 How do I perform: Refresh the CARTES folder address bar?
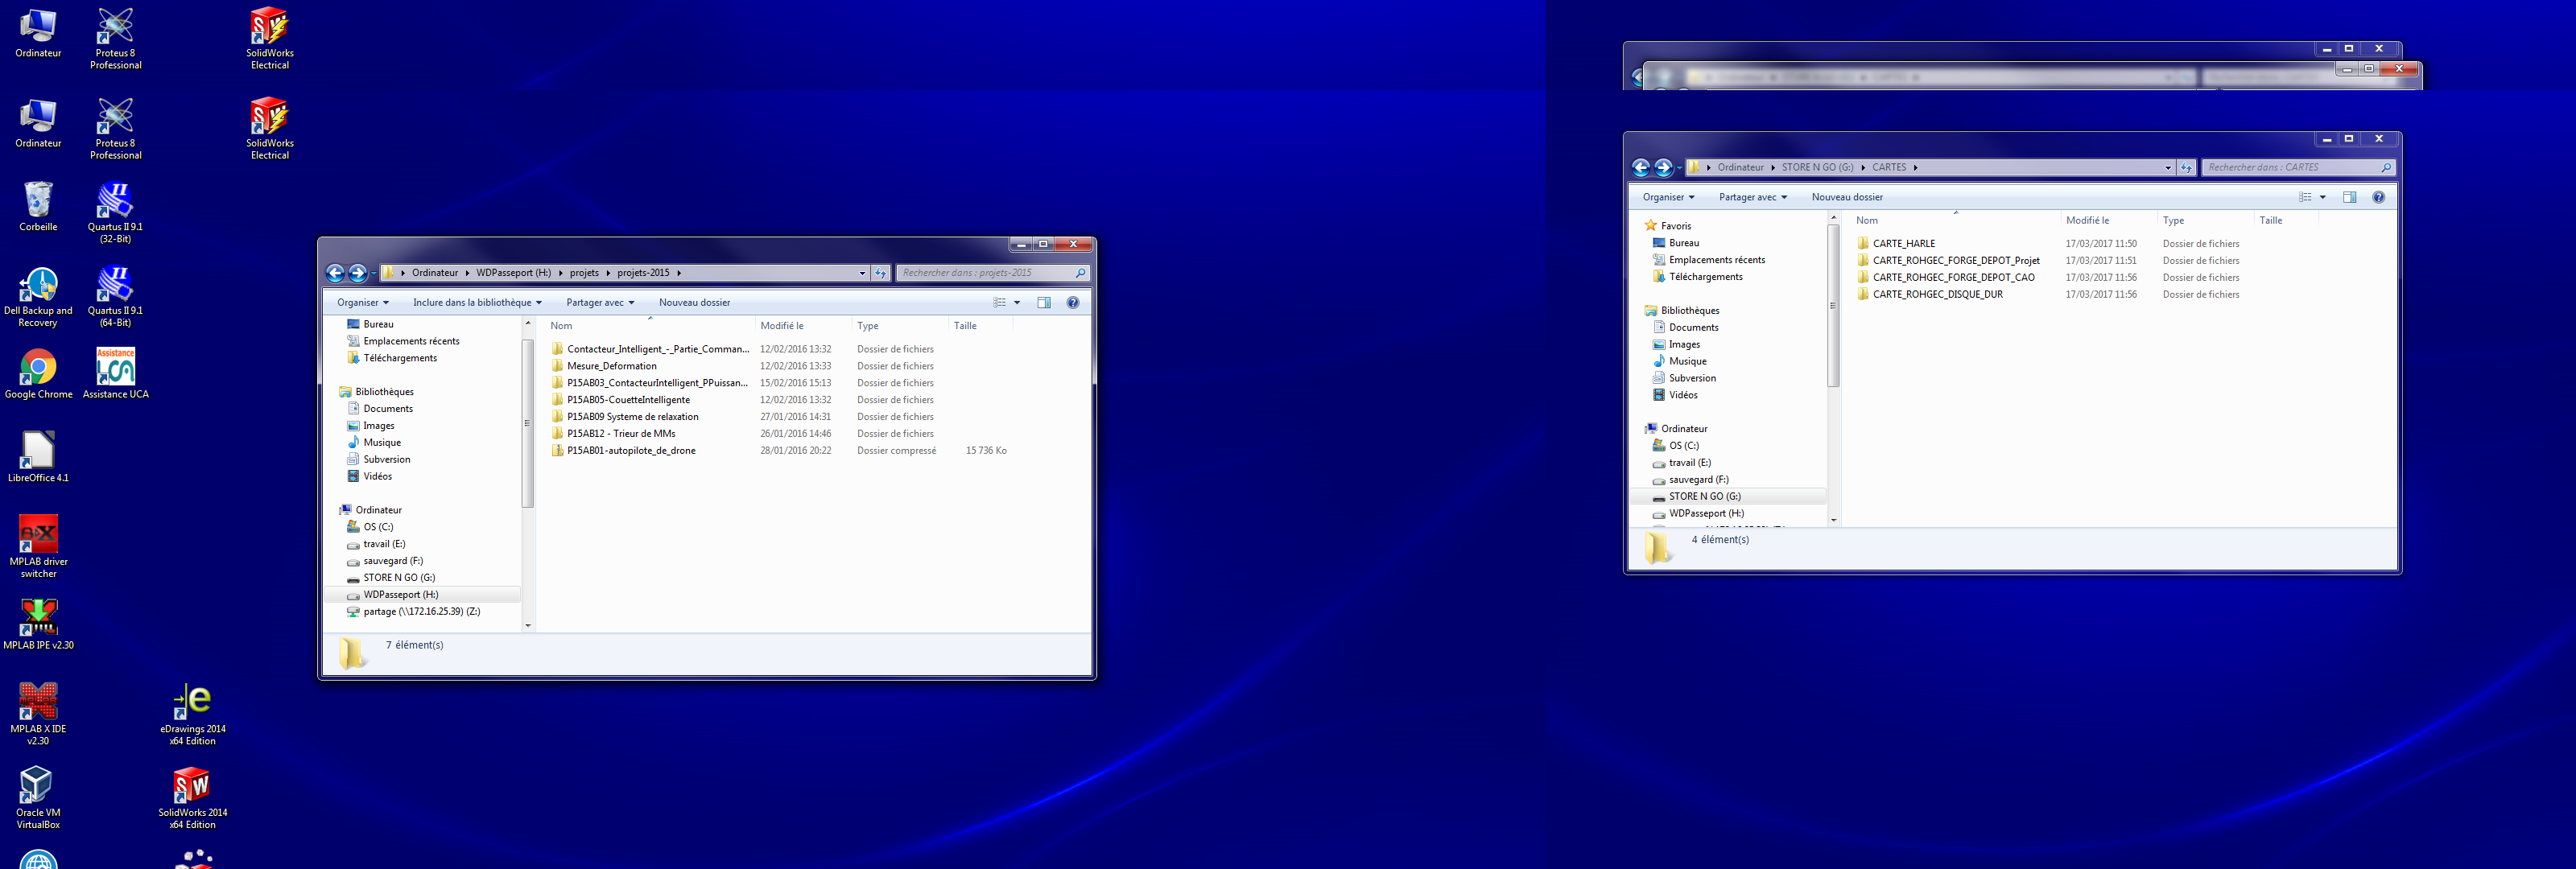(x=2186, y=168)
